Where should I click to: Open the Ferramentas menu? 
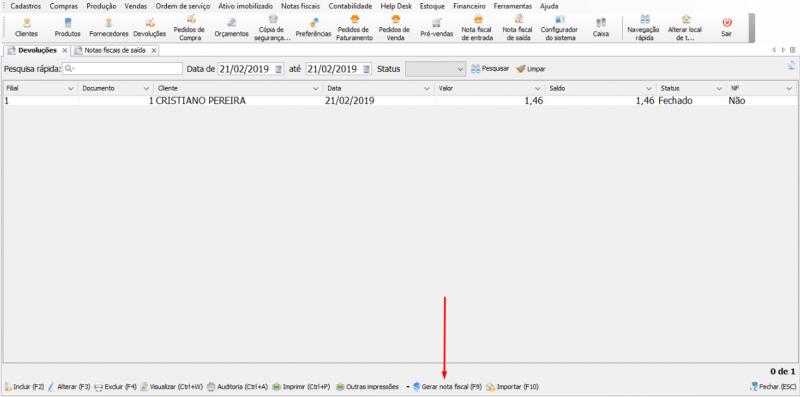[x=513, y=7]
